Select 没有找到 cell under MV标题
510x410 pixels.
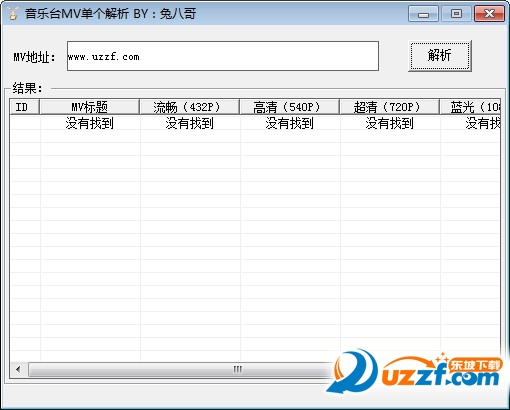pos(90,123)
